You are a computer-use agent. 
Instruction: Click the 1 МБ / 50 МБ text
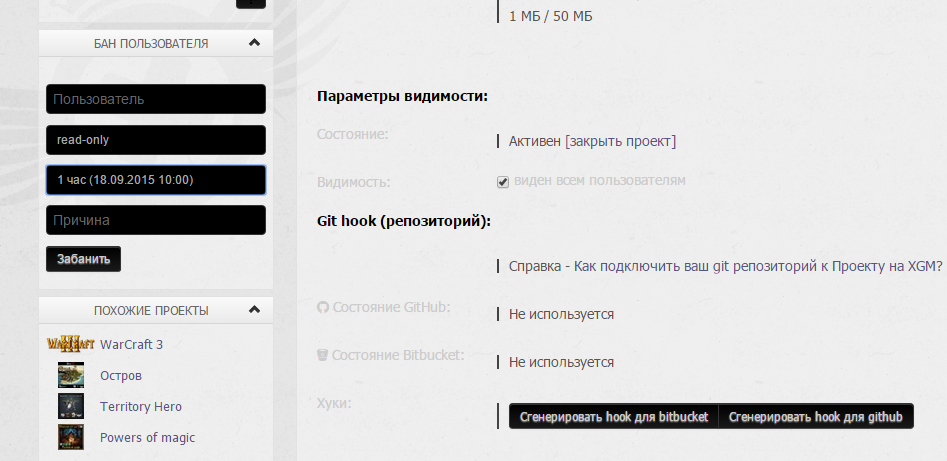click(x=551, y=16)
